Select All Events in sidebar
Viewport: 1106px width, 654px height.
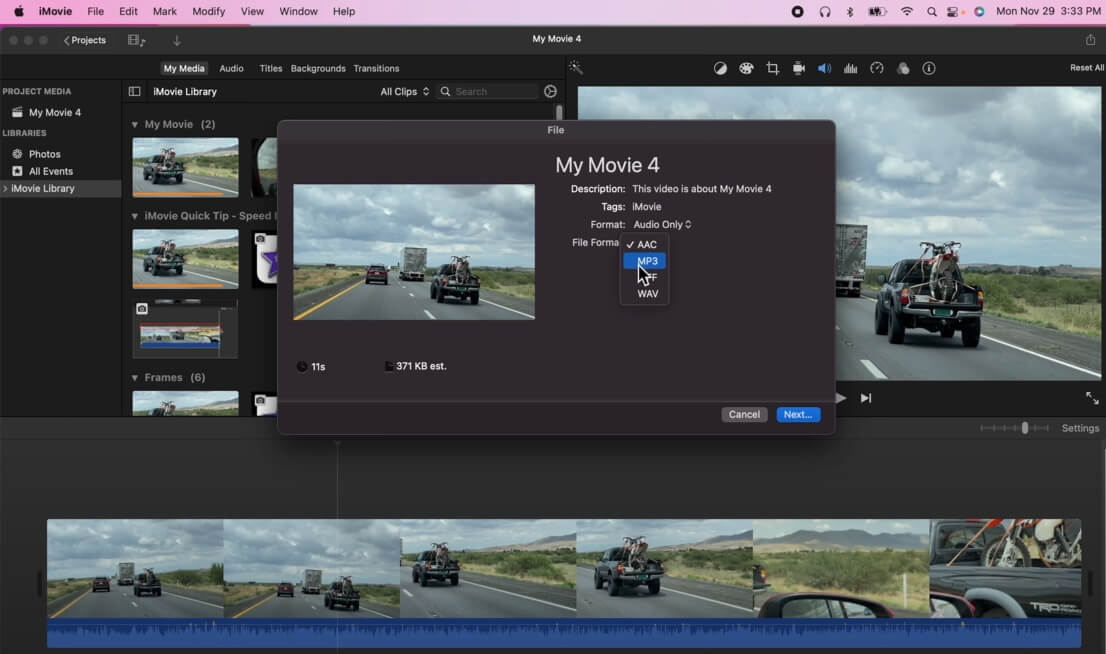(50, 171)
